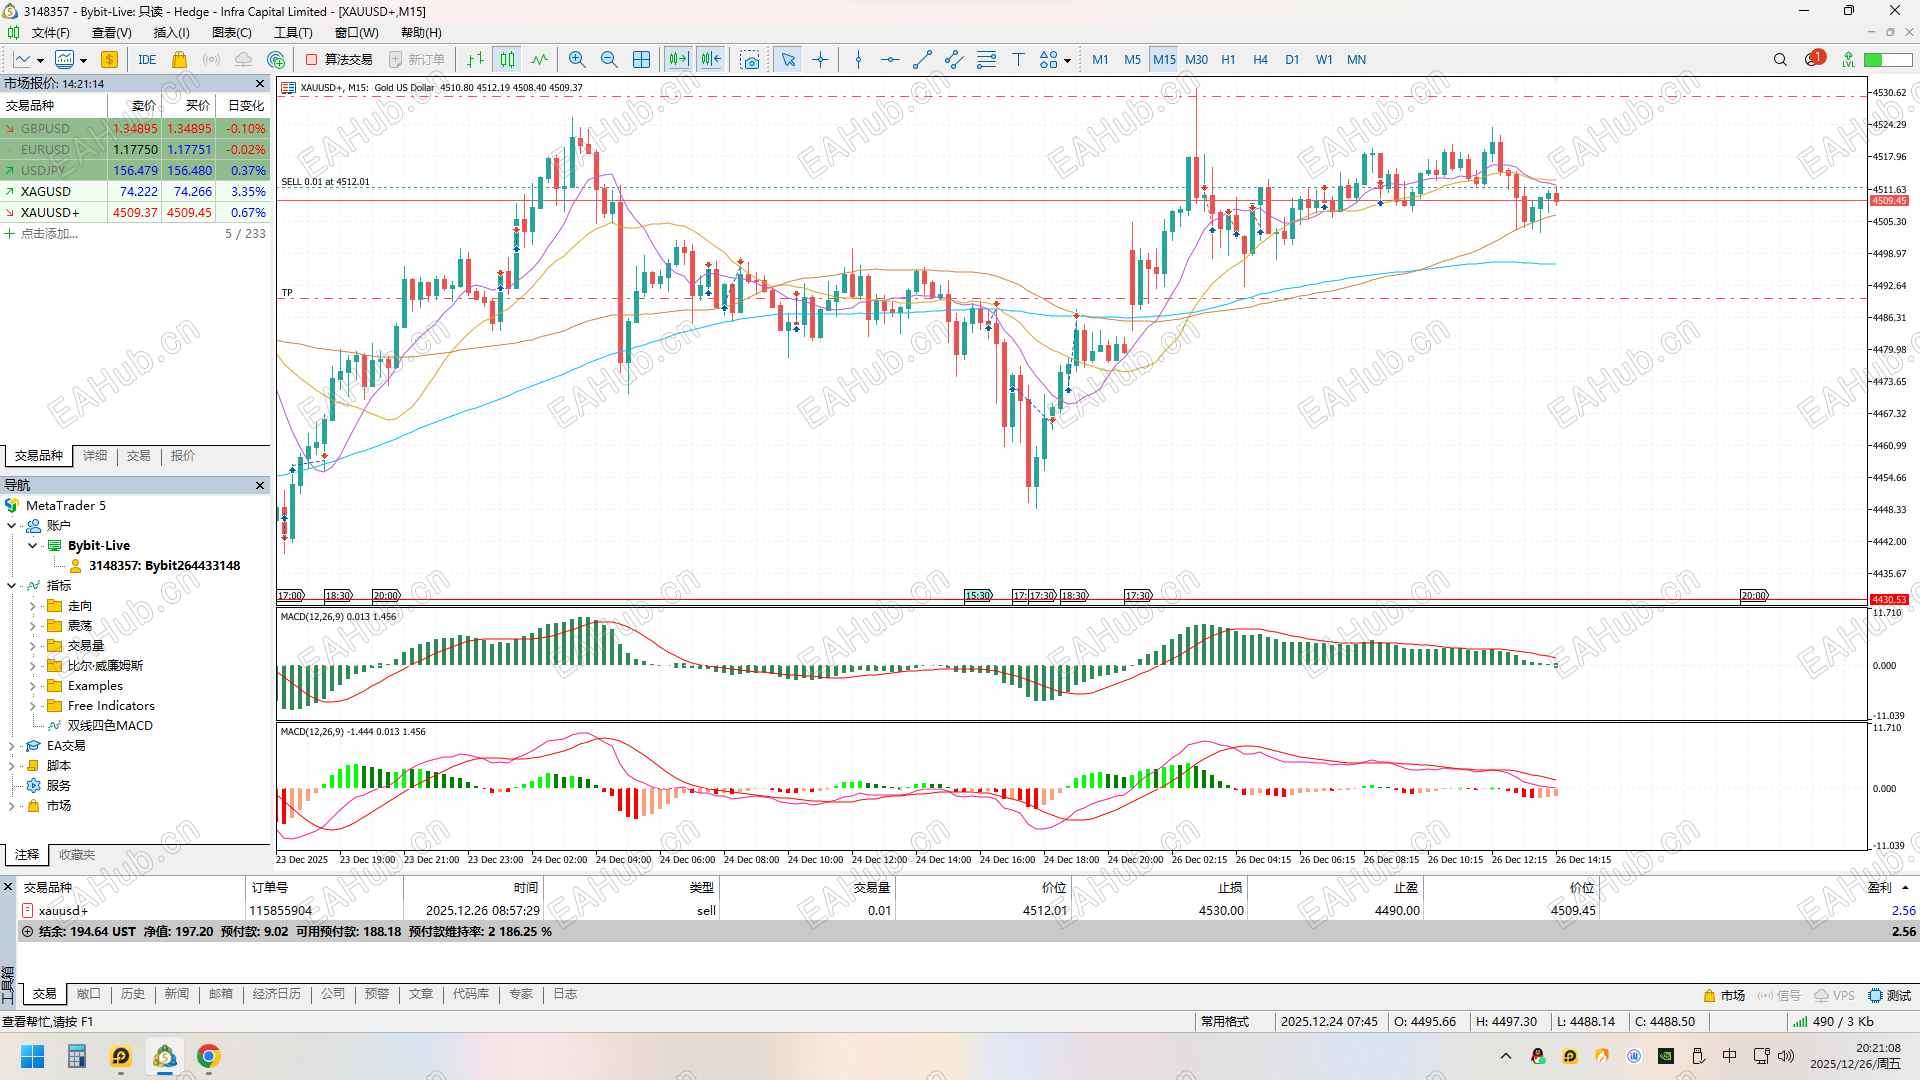This screenshot has width=1920, height=1080.
Task: Click the text label tool
Action: click(1018, 60)
